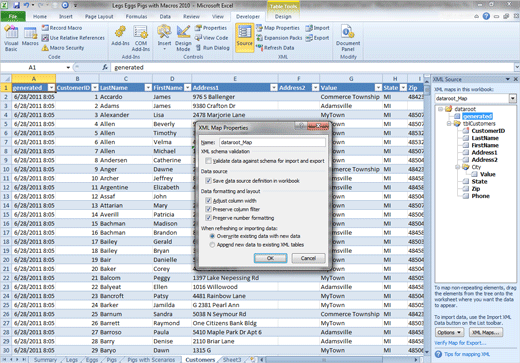Viewport: 520px width, 363px height.
Task: Open the Add-Ins manager
Action: tap(120, 36)
